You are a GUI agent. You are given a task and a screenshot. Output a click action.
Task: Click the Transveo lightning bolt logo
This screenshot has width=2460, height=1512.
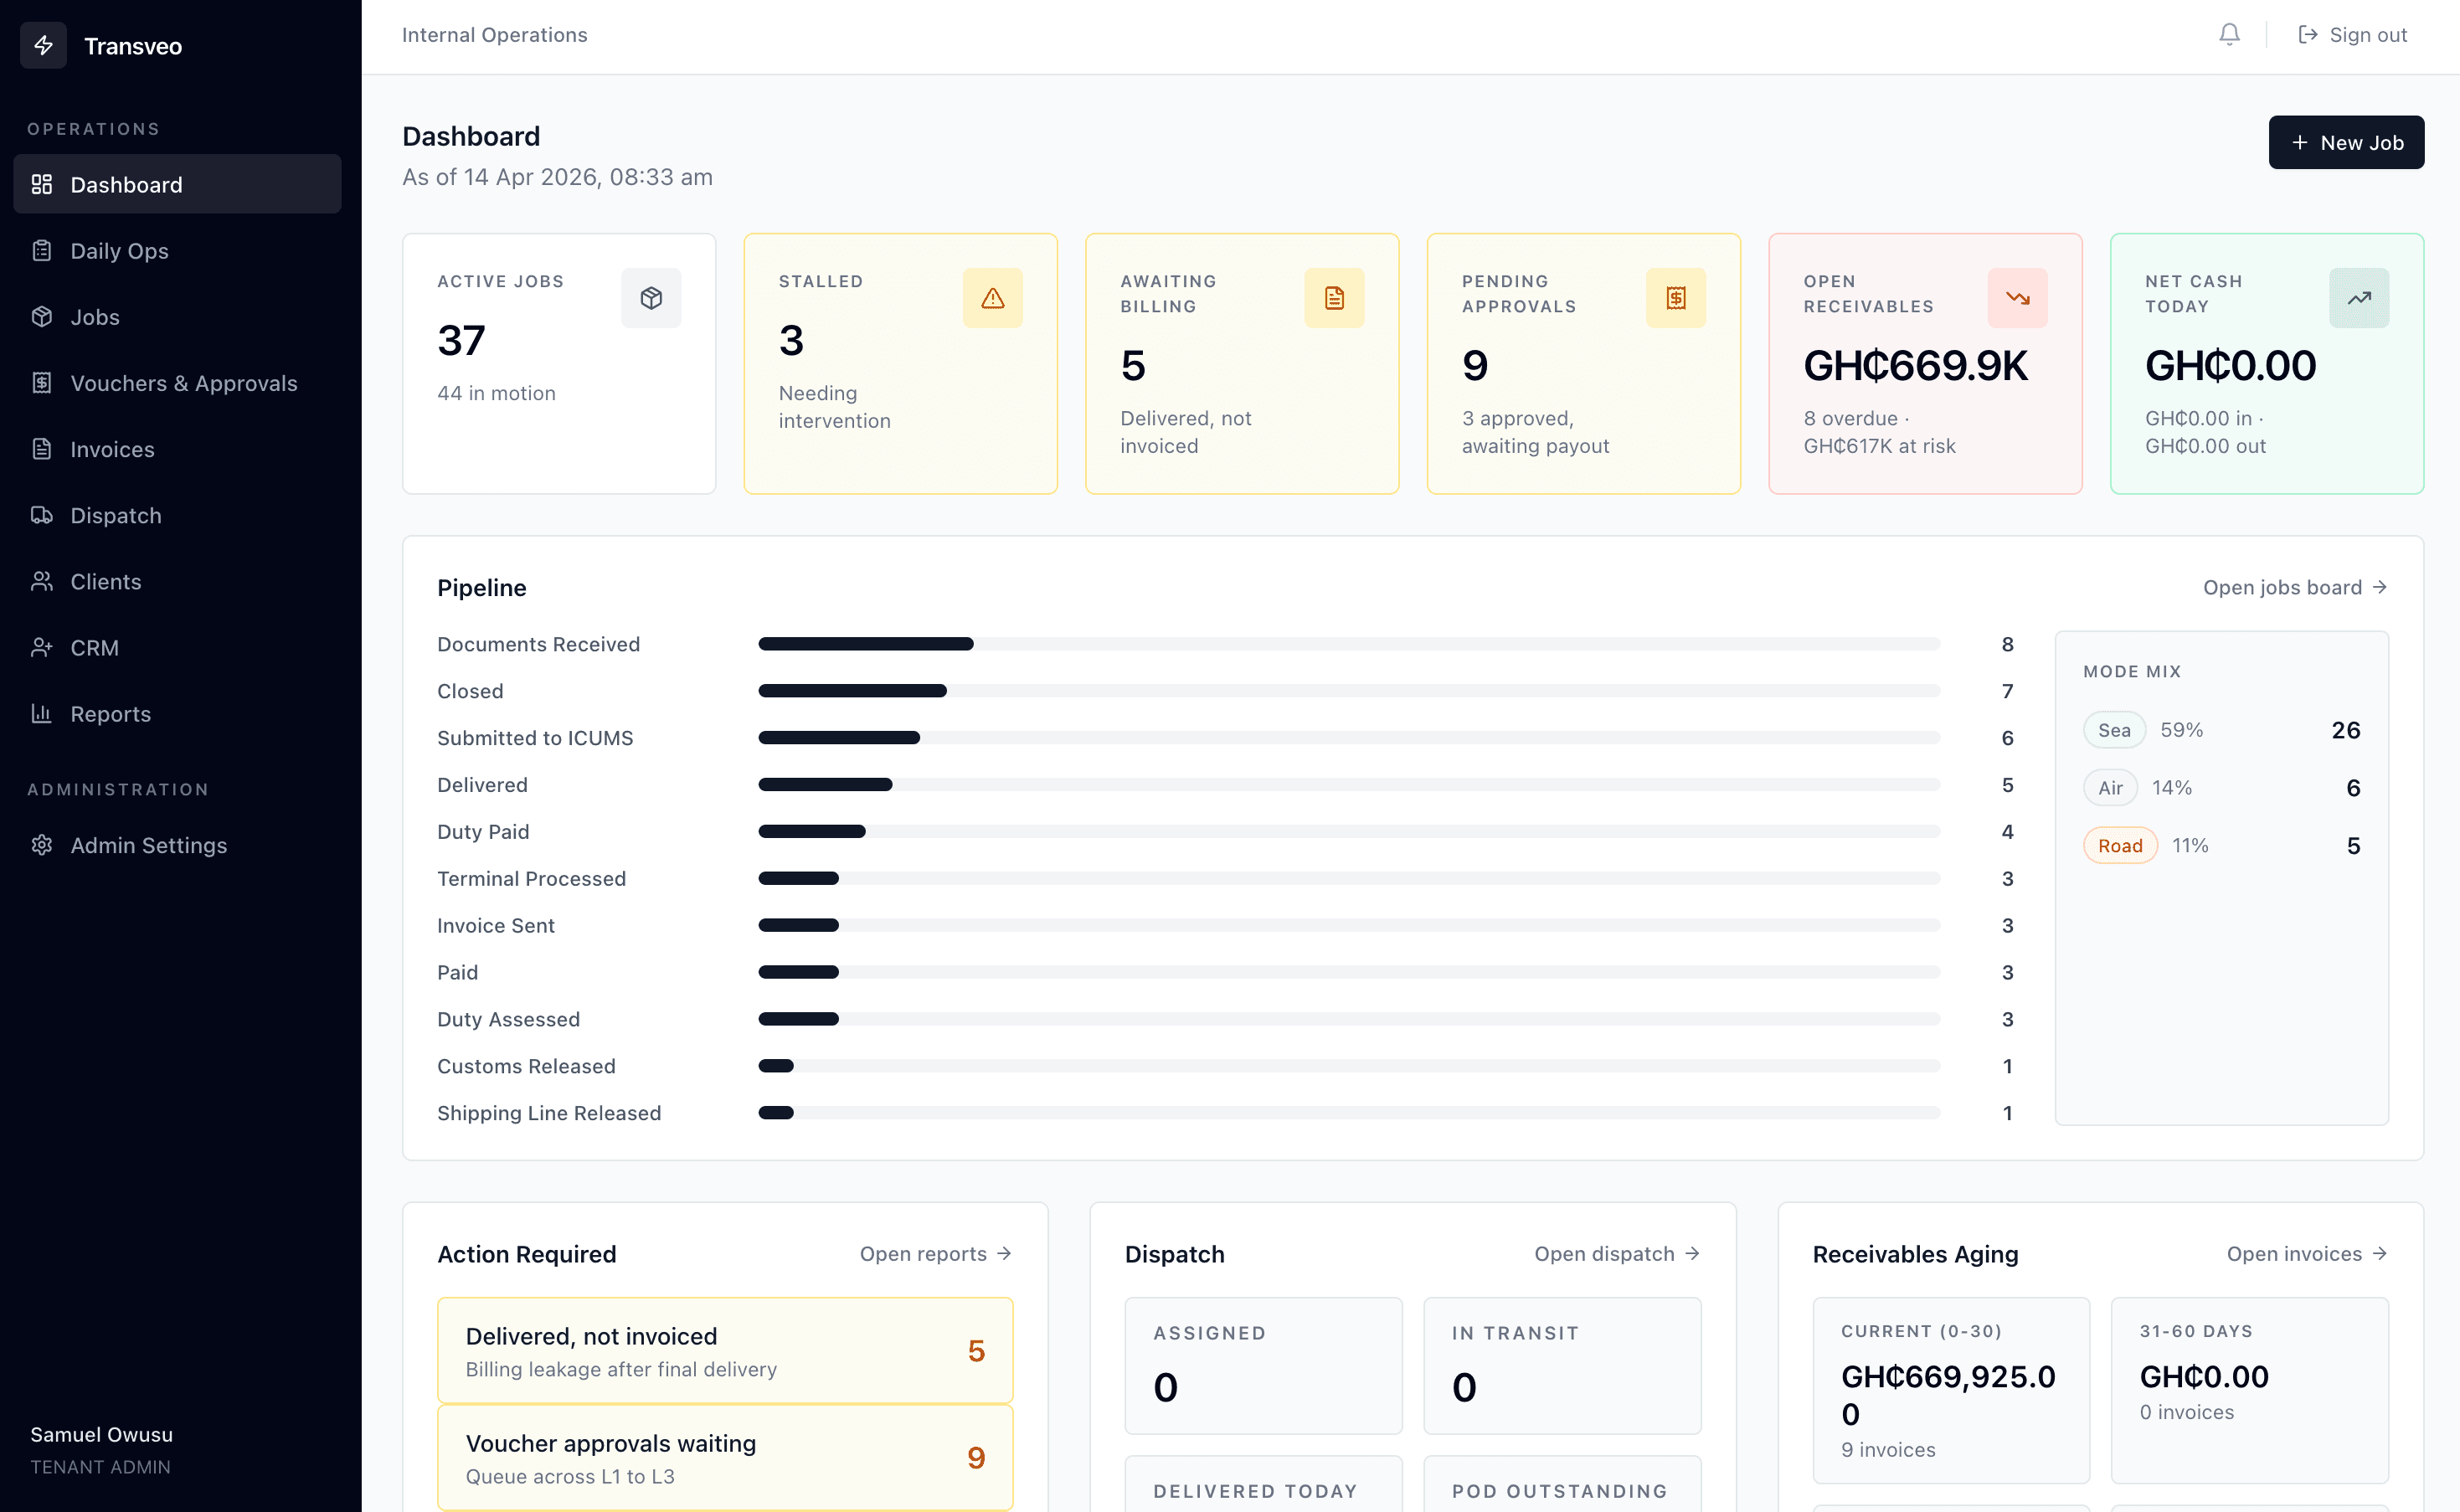click(x=43, y=45)
